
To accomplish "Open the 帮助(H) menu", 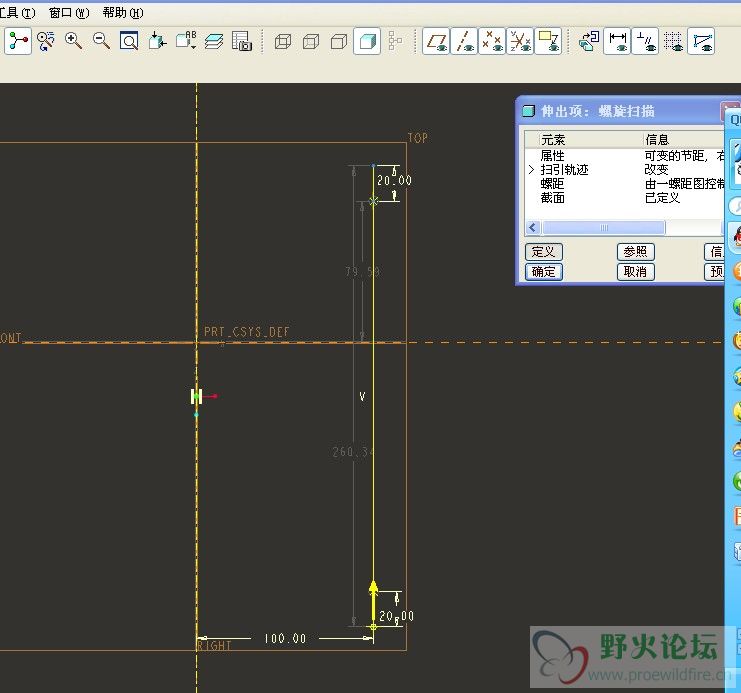I will (123, 13).
